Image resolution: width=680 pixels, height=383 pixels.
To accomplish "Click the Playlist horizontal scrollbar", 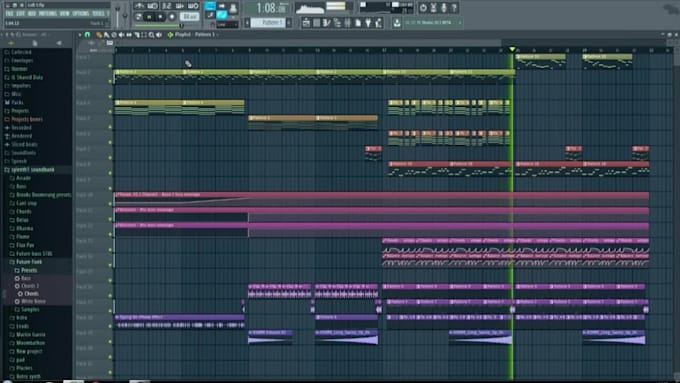I will (x=309, y=43).
